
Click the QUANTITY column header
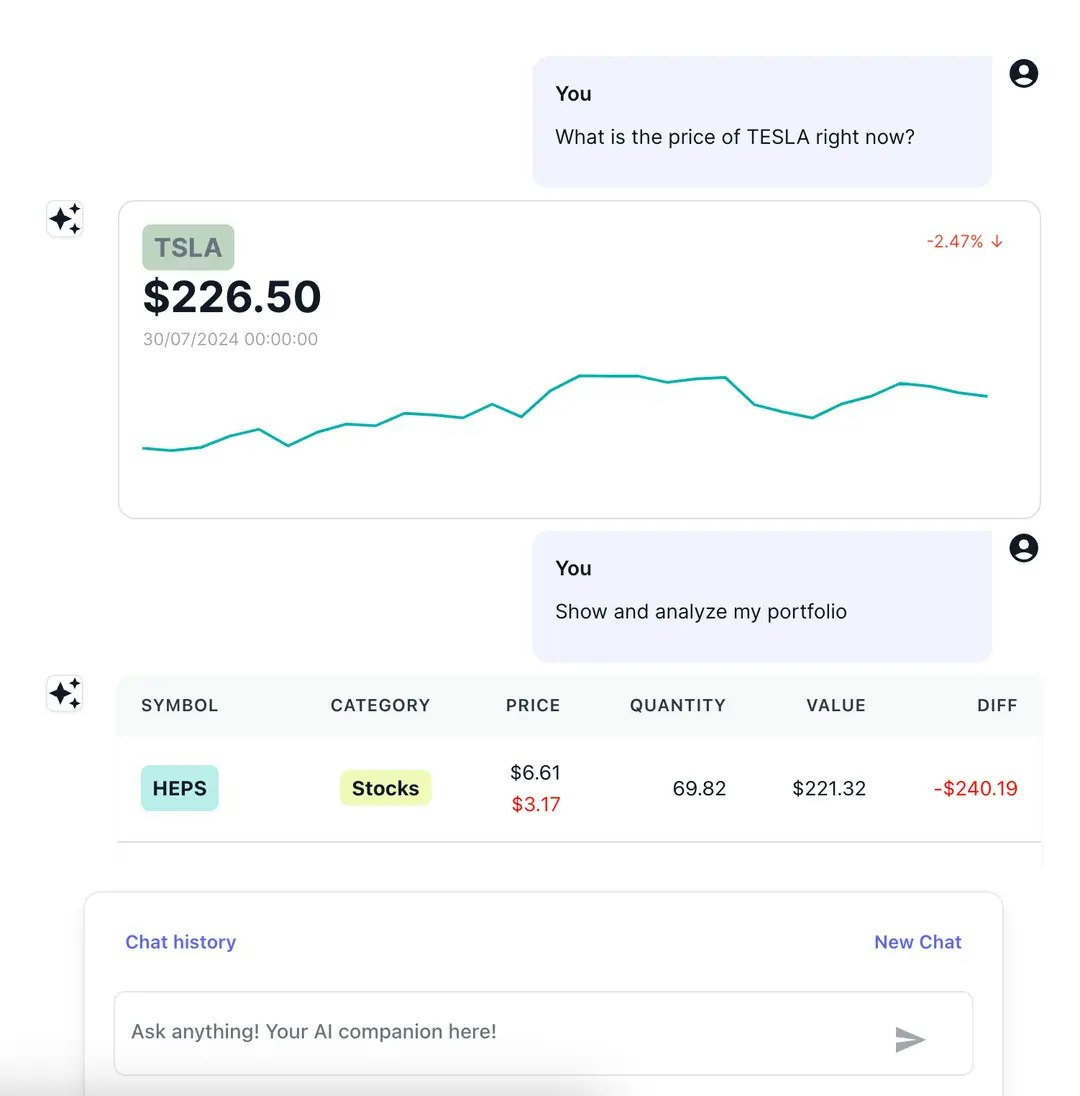[677, 705]
